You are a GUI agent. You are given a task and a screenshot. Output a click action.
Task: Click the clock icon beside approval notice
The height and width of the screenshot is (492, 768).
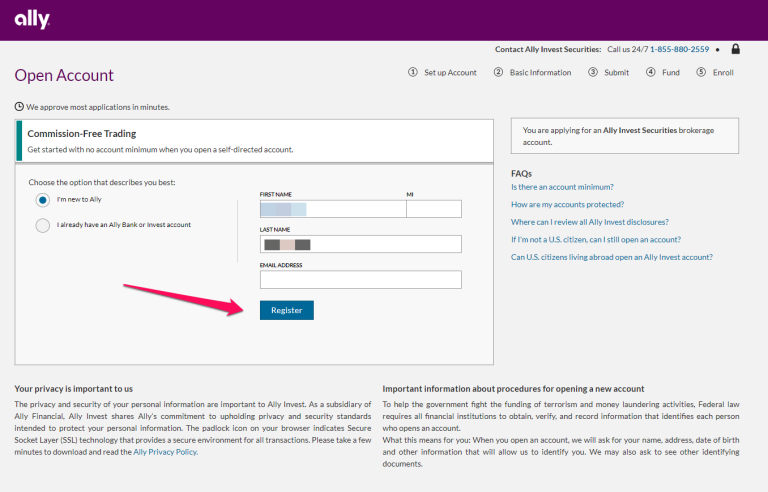tap(19, 107)
